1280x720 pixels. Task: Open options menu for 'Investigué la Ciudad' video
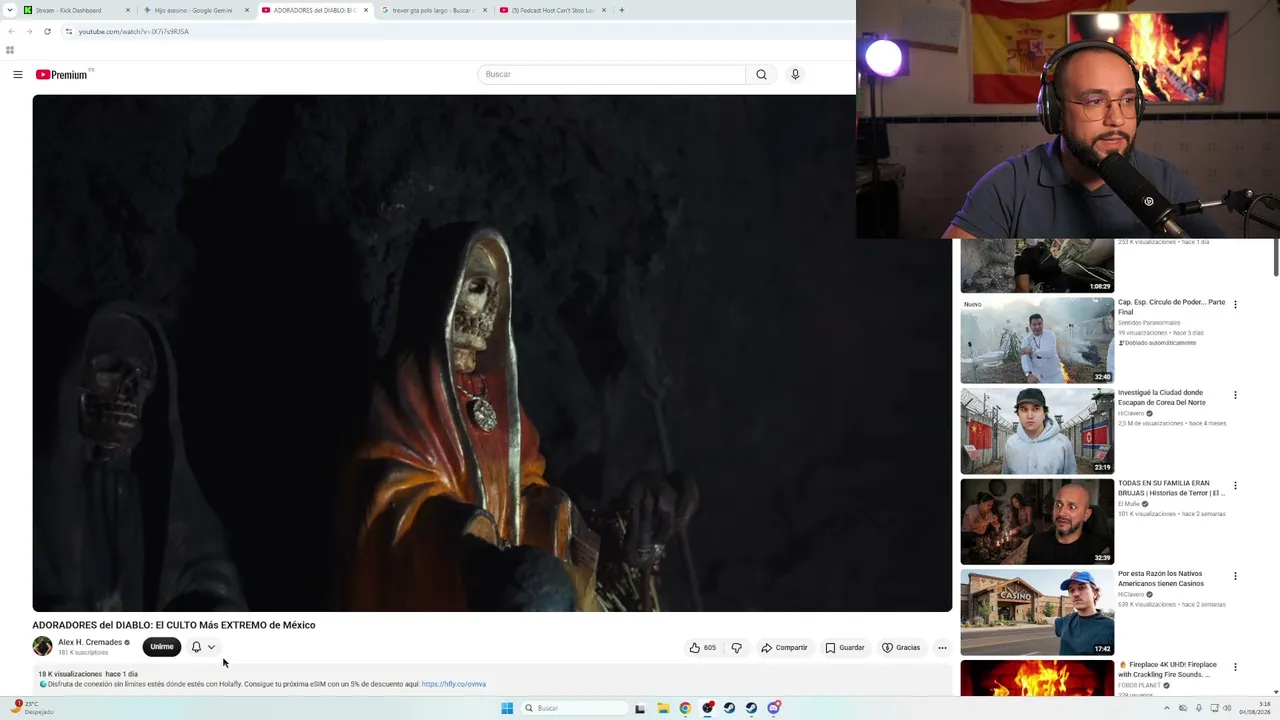[1235, 395]
